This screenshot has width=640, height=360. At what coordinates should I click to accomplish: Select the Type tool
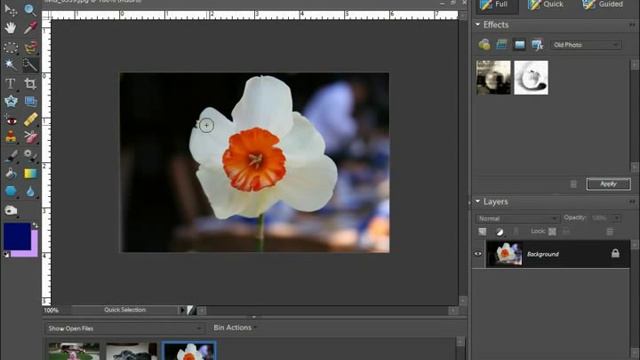[x=11, y=84]
